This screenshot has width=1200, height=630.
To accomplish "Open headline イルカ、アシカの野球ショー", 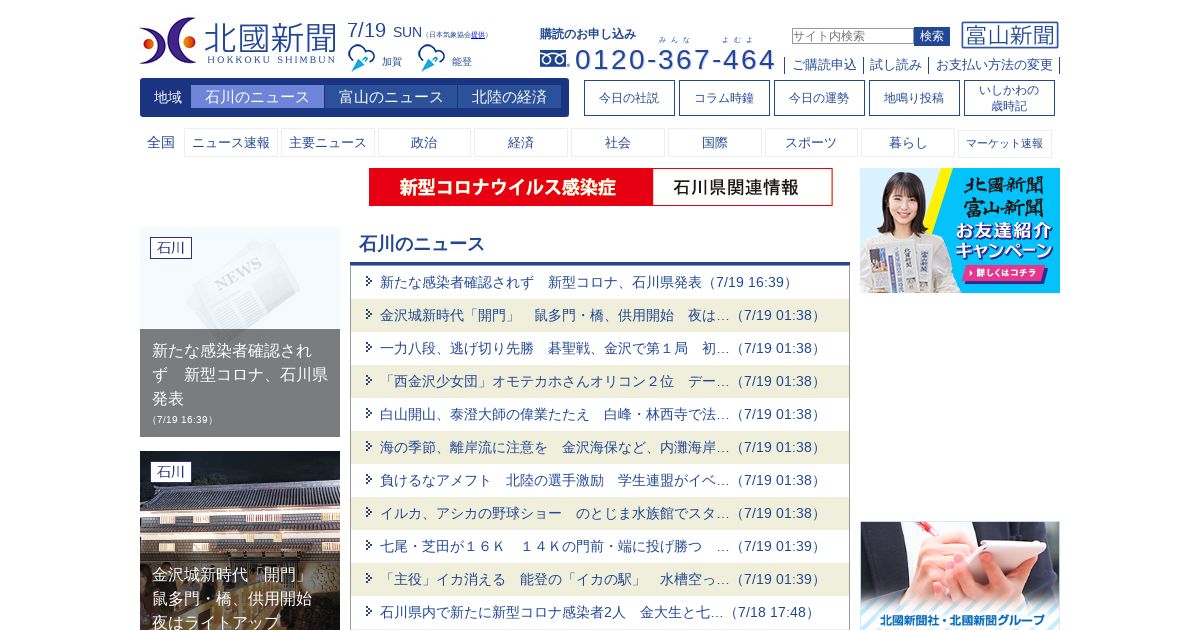I will (x=602, y=513).
